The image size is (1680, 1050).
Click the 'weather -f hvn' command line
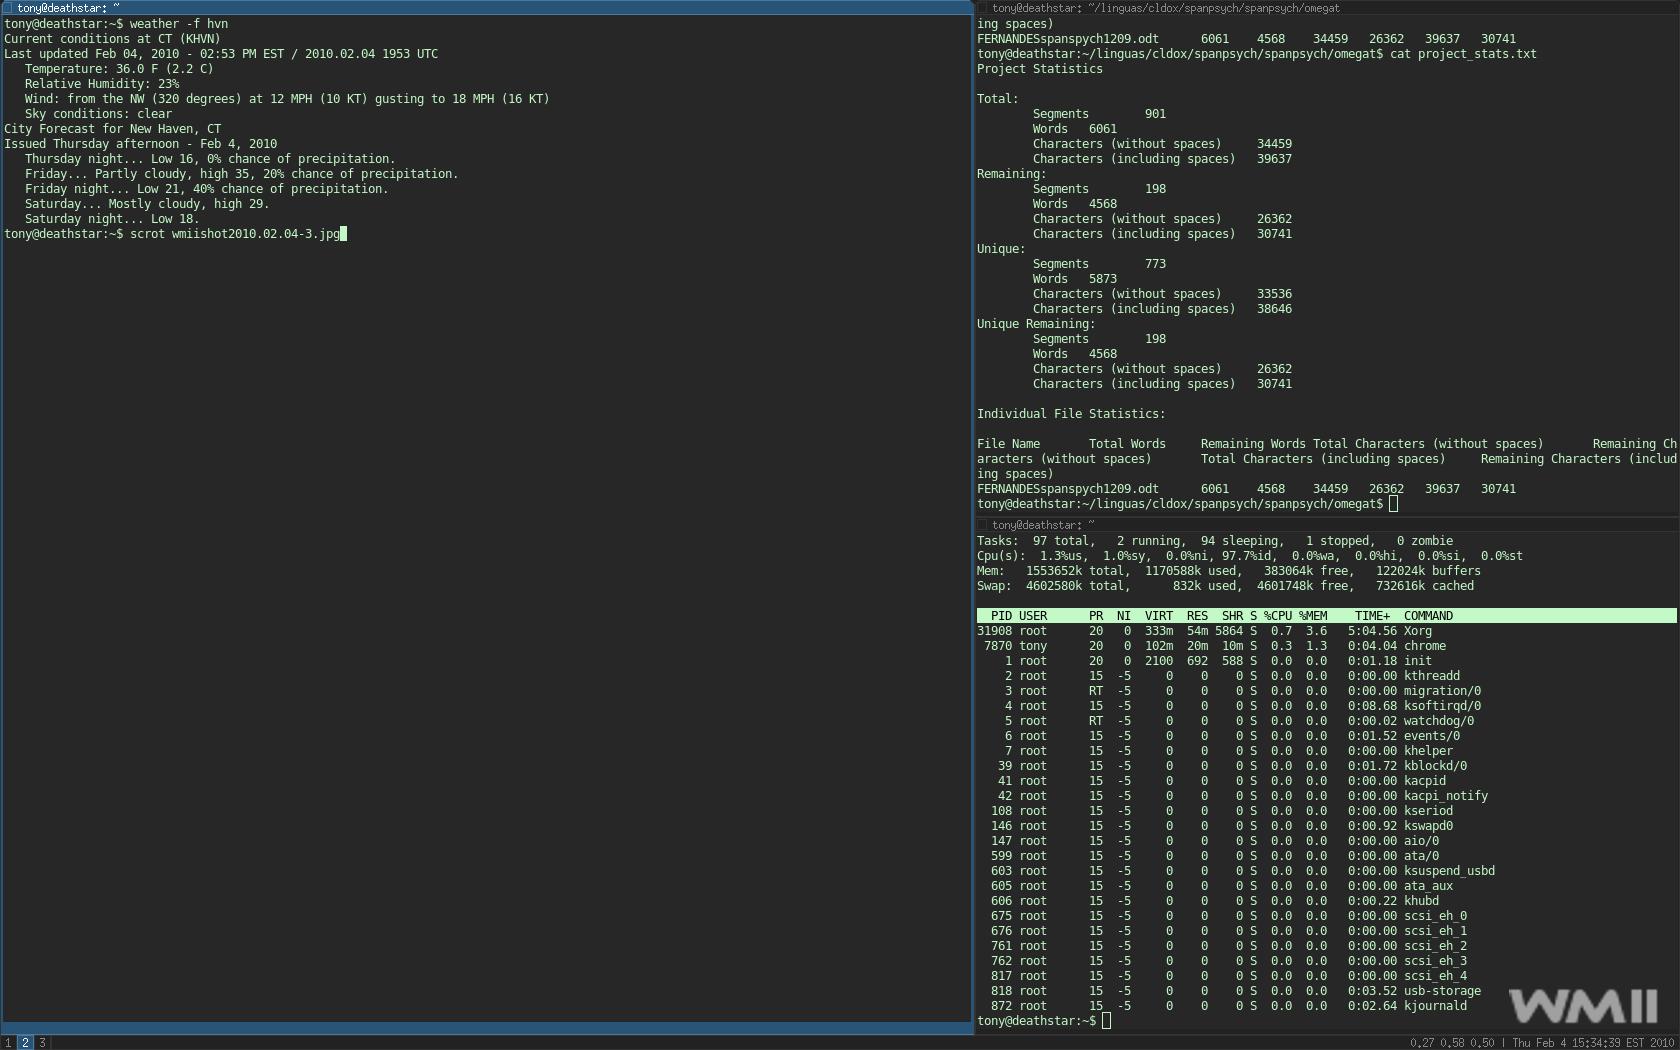pos(116,24)
